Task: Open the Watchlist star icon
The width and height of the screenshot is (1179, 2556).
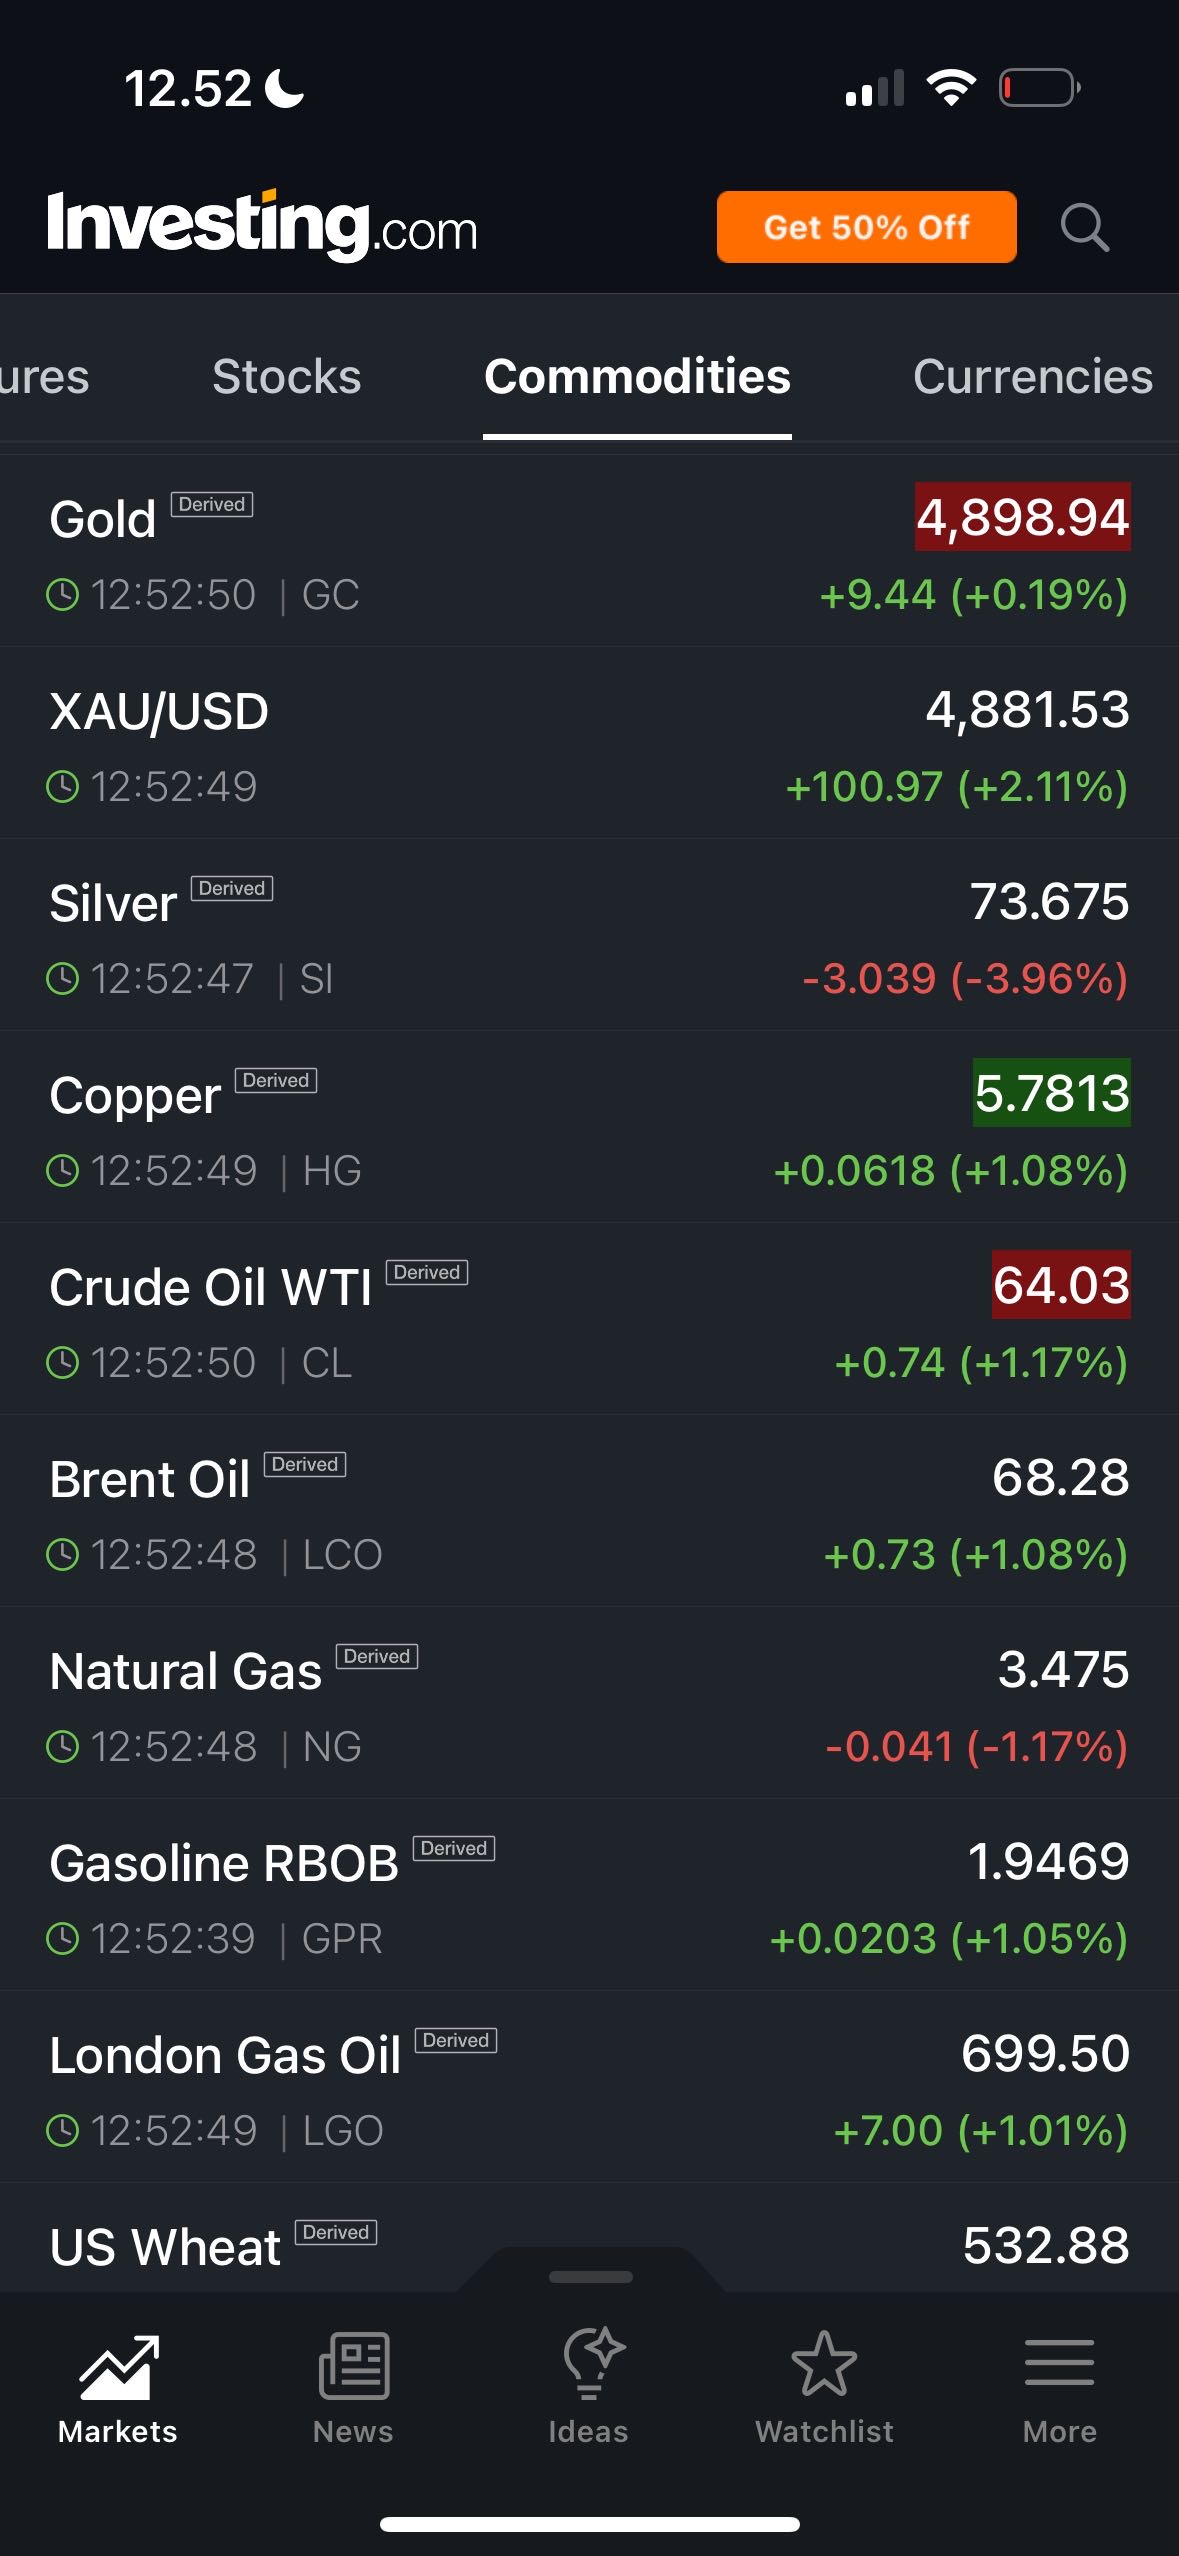Action: (x=824, y=2365)
